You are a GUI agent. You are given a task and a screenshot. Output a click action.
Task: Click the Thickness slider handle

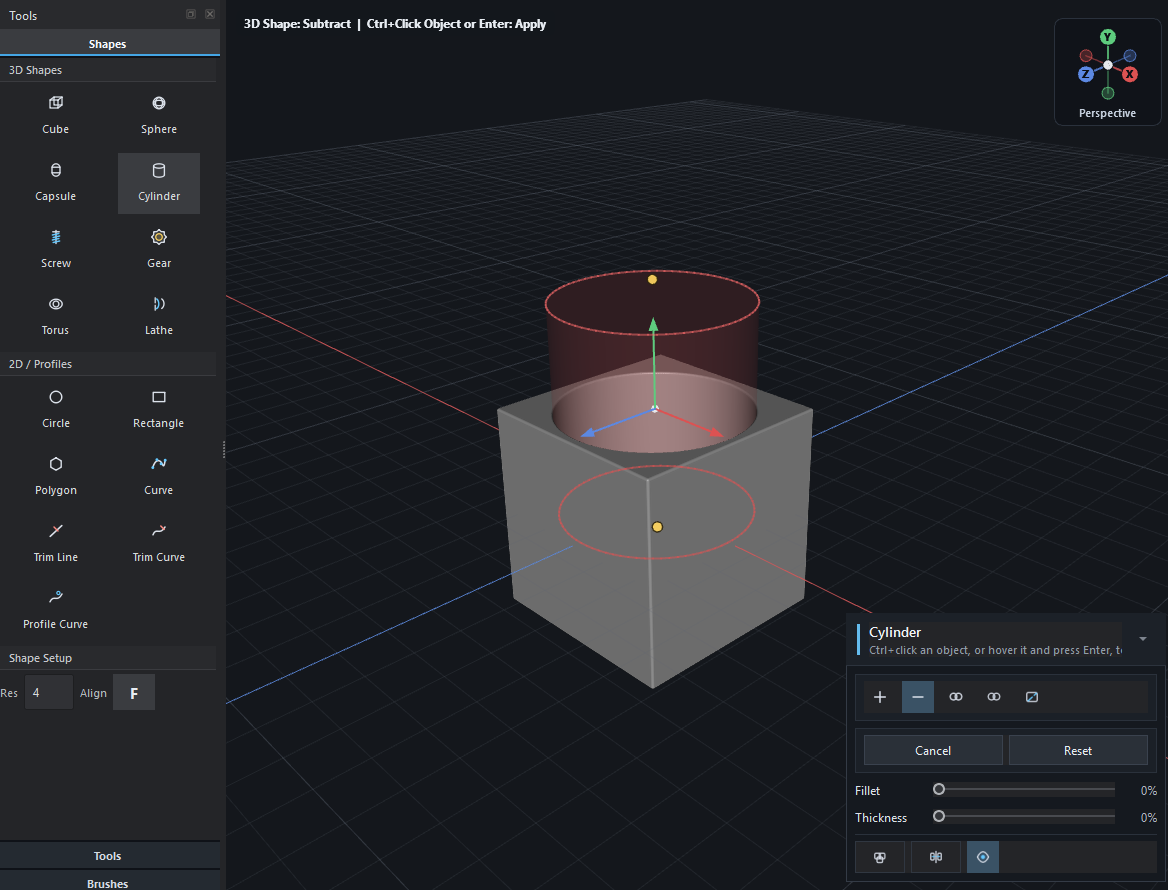point(939,816)
